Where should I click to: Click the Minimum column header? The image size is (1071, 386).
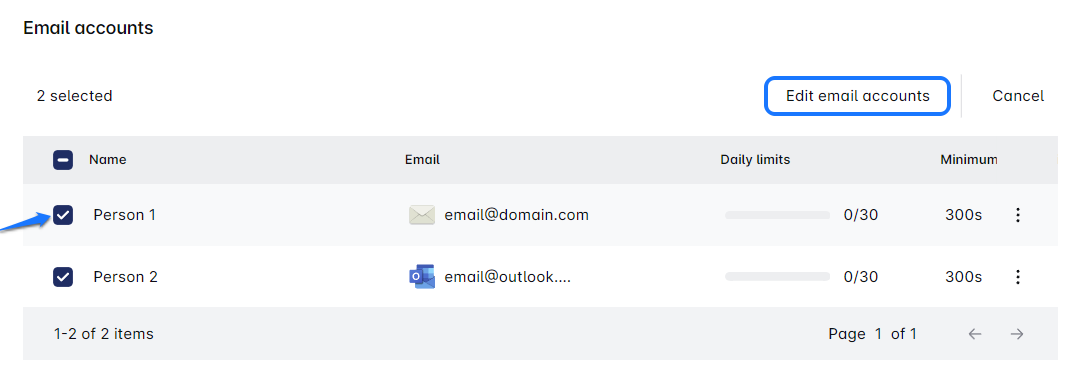pos(969,160)
